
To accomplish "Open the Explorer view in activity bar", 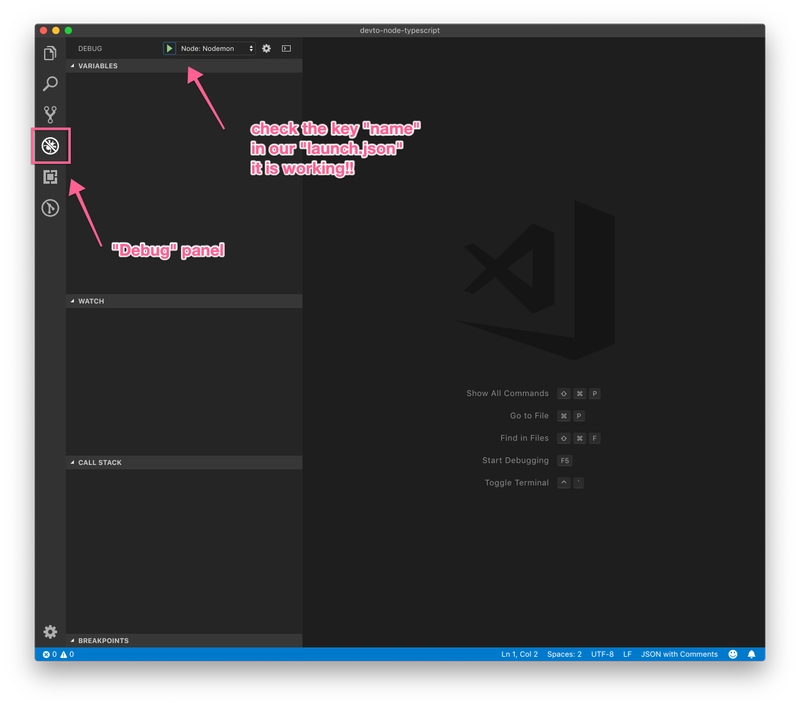I will (50, 53).
